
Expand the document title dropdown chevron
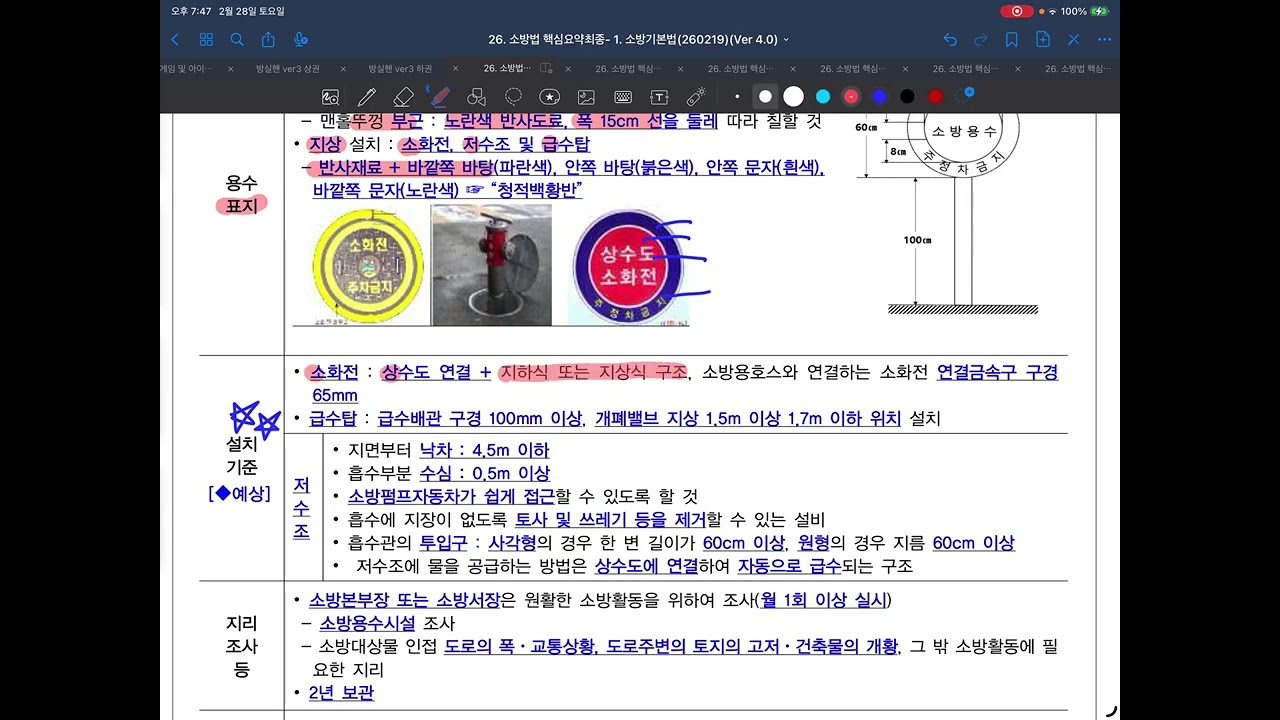[786, 40]
